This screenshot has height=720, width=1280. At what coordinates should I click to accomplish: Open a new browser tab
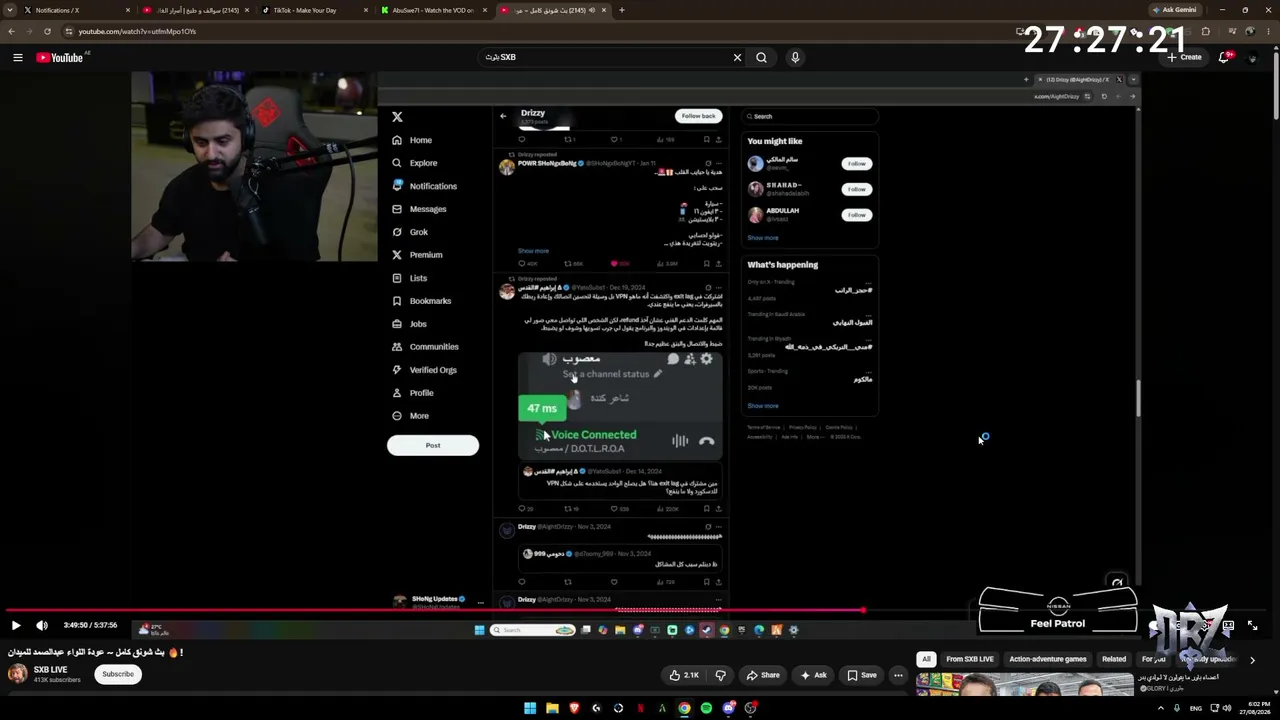coord(622,10)
